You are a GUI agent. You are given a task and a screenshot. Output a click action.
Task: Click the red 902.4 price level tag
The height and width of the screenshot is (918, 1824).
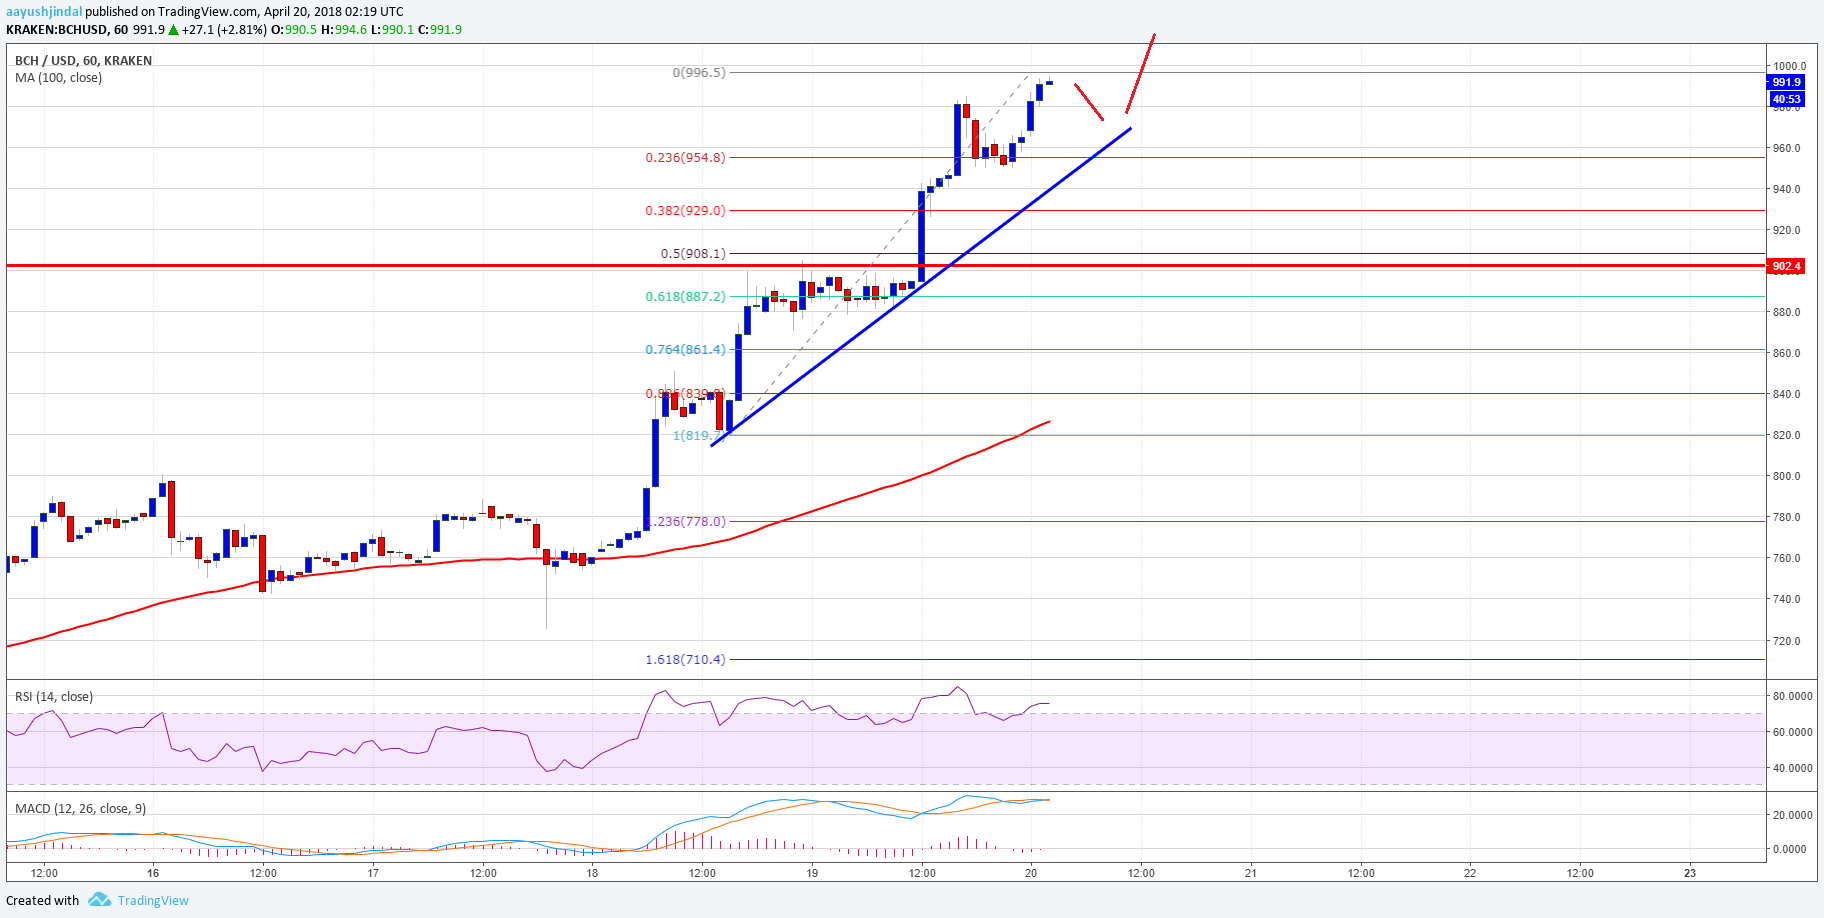[x=1786, y=266]
